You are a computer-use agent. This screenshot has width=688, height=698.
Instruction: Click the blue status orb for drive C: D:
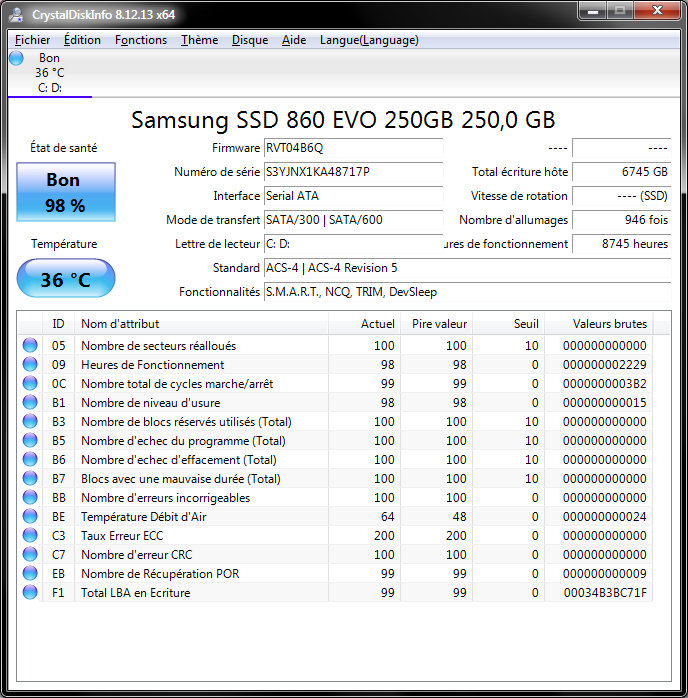coord(16,59)
